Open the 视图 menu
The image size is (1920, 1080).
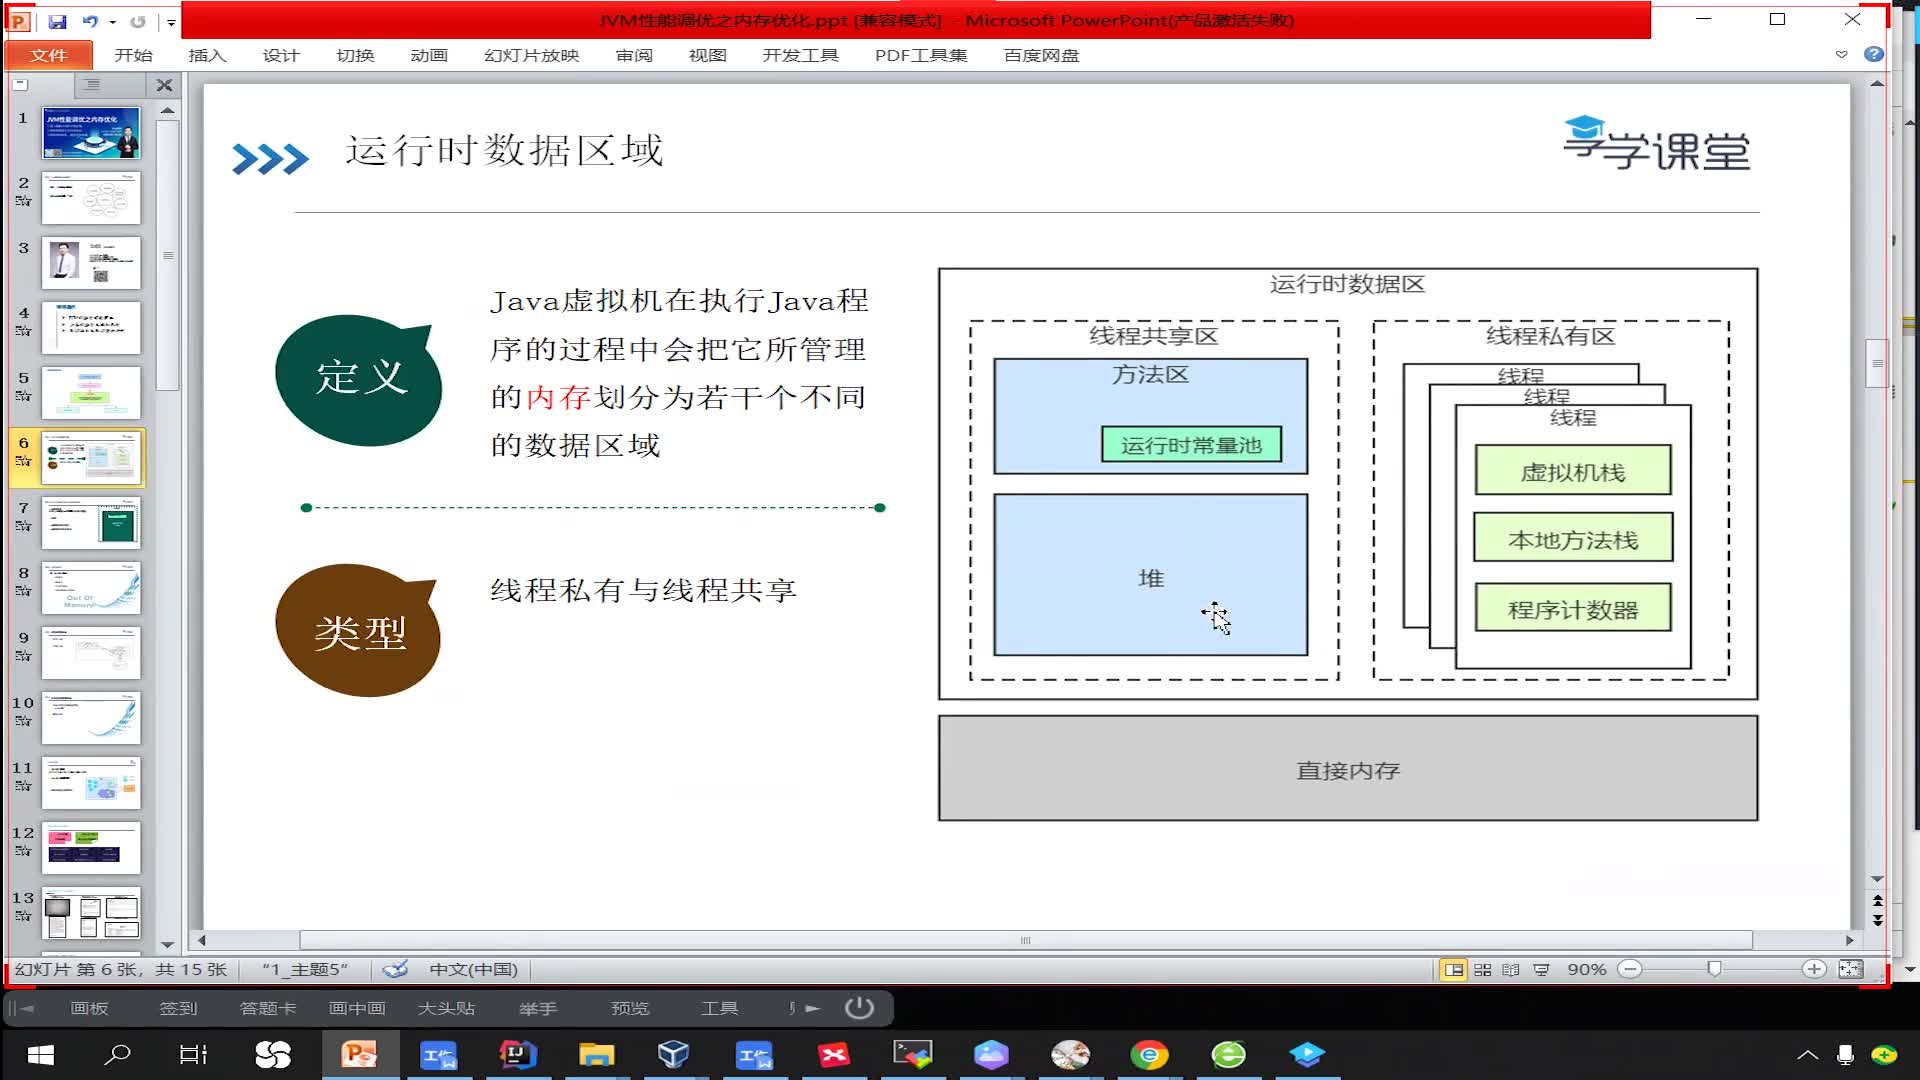(x=707, y=55)
